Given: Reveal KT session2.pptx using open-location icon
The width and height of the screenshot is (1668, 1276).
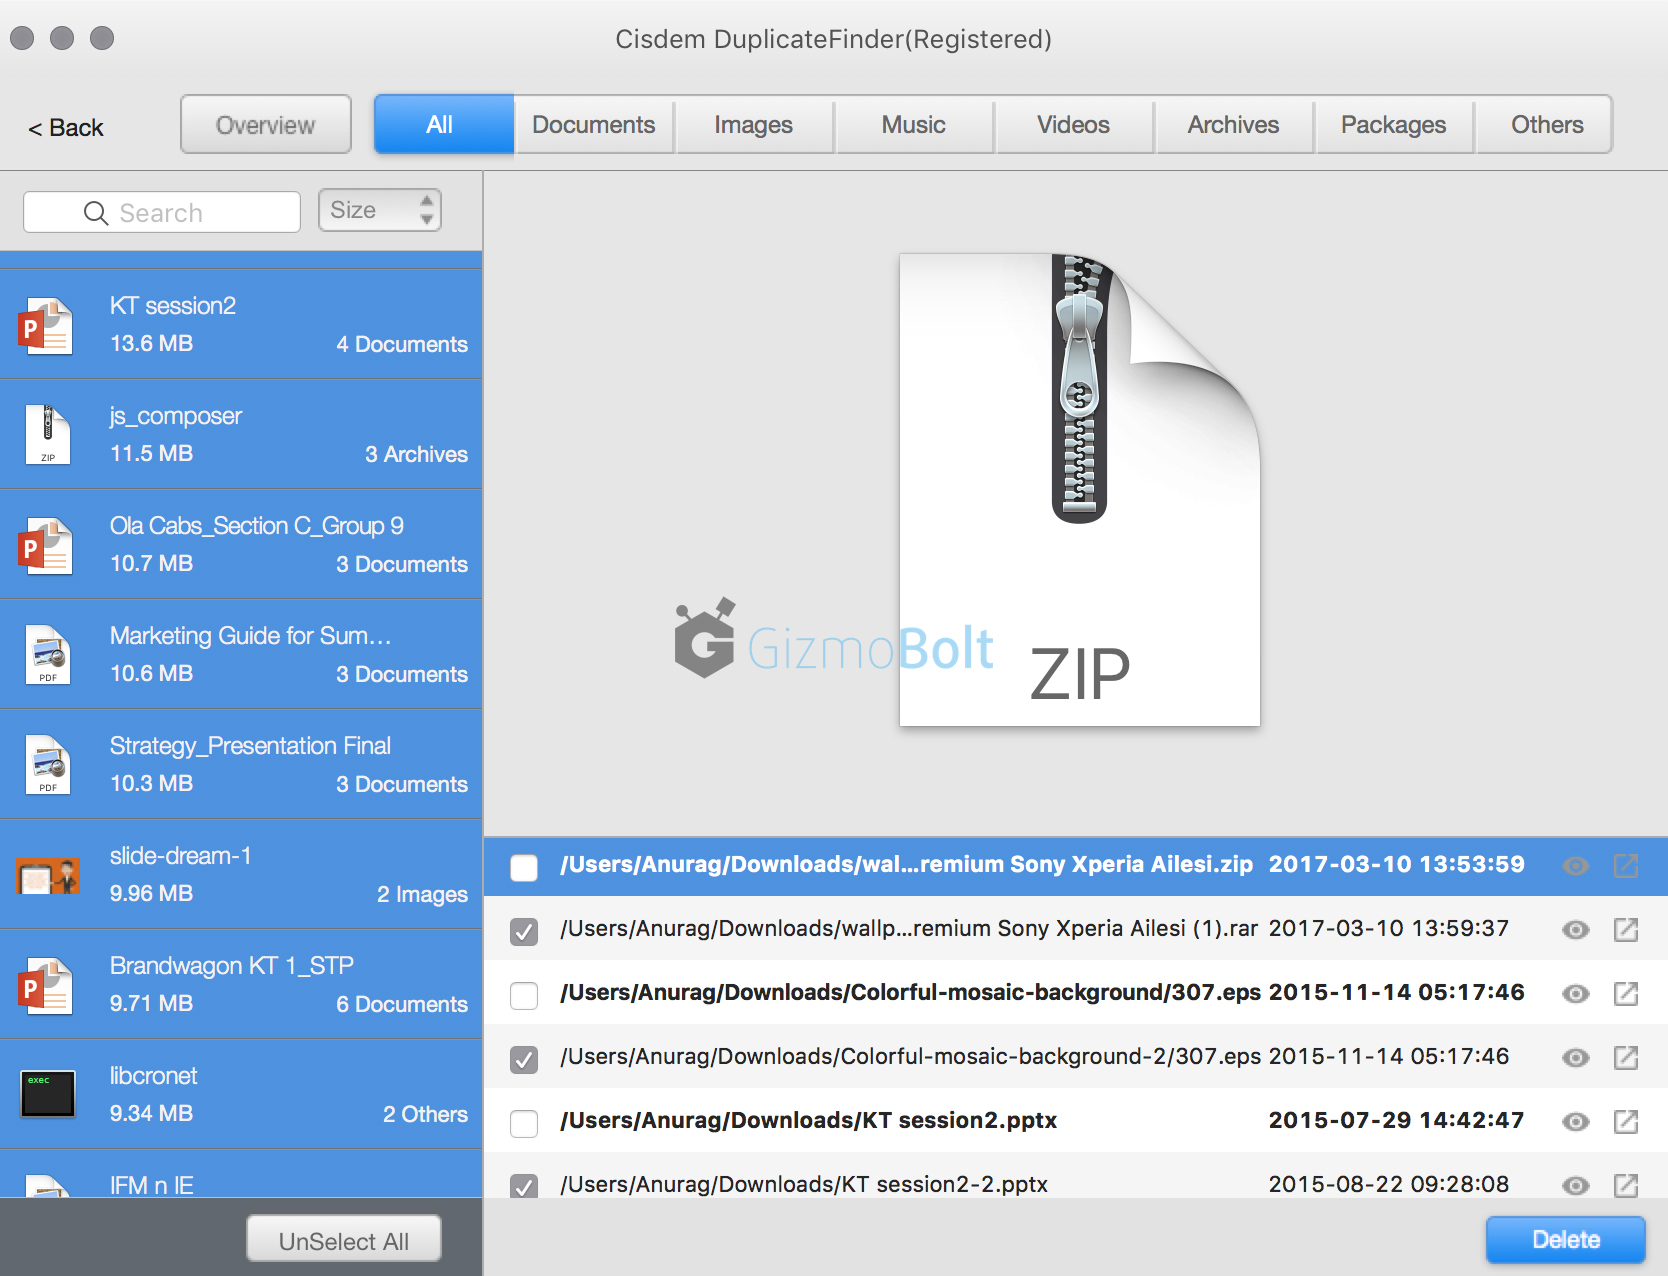Looking at the screenshot, I should (1626, 1121).
